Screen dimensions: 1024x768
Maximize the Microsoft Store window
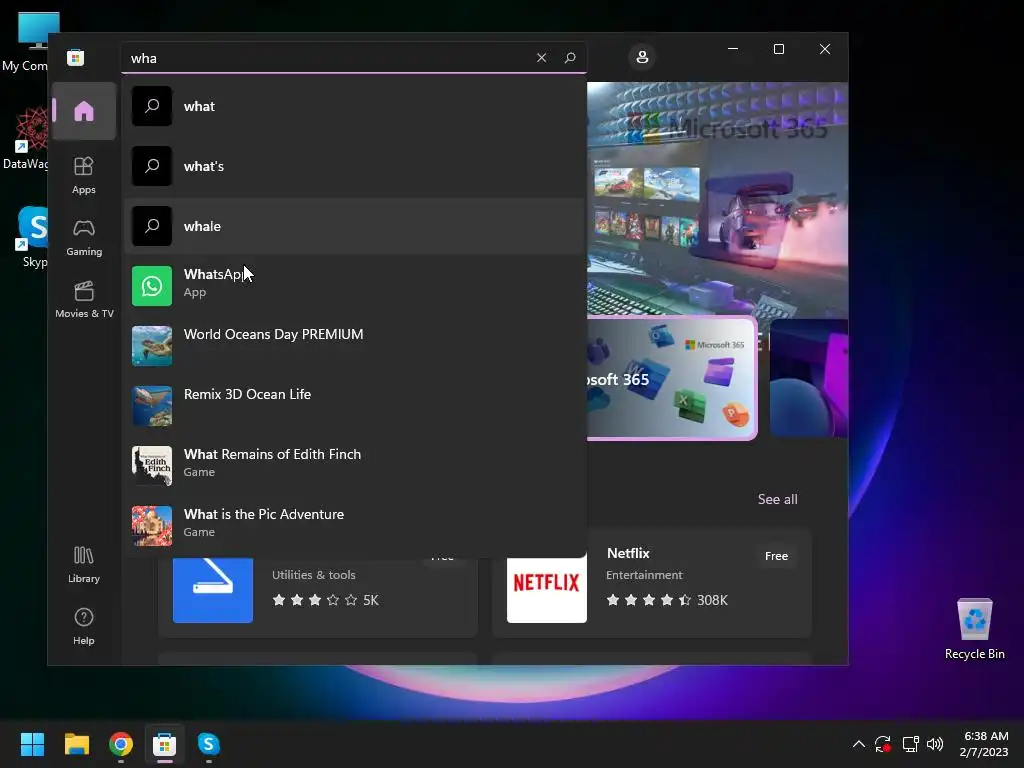tap(778, 49)
